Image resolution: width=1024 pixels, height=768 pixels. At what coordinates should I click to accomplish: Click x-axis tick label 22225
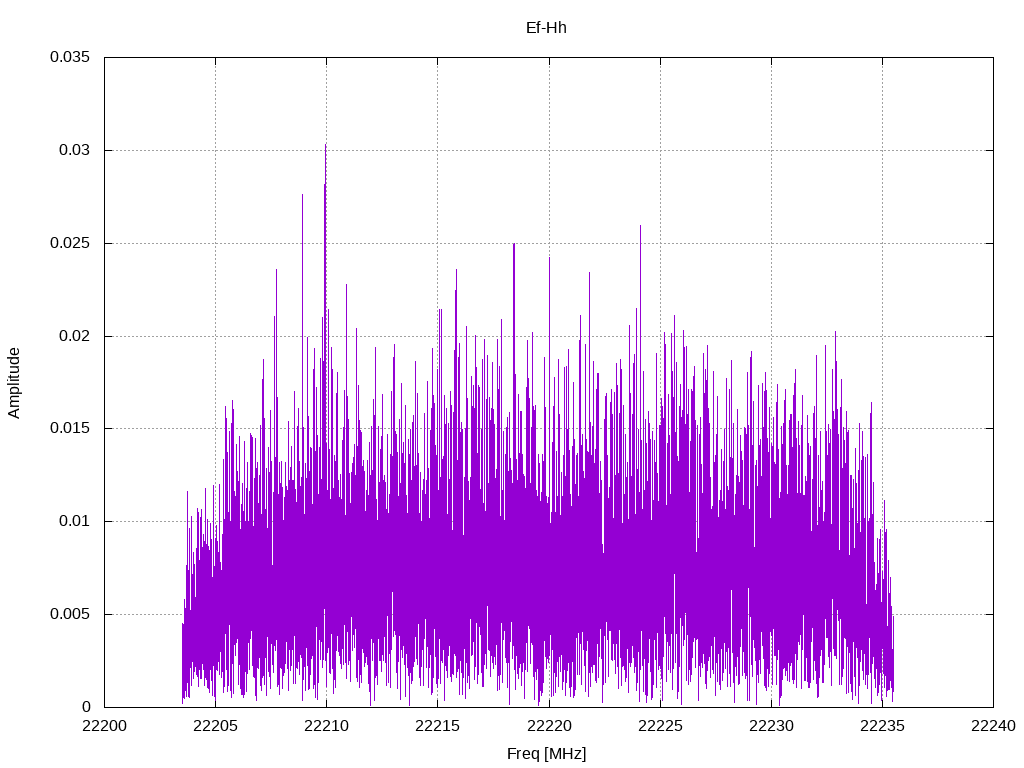(660, 726)
